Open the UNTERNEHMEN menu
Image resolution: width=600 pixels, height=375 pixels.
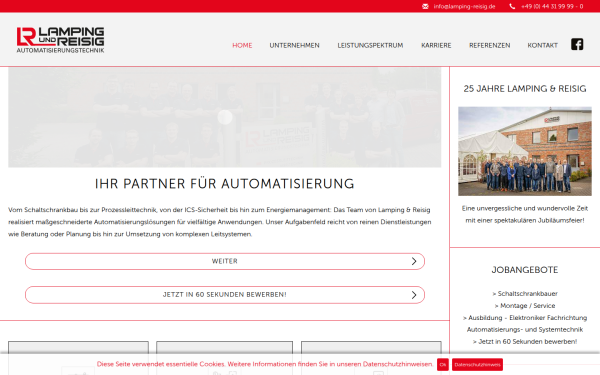coord(294,45)
